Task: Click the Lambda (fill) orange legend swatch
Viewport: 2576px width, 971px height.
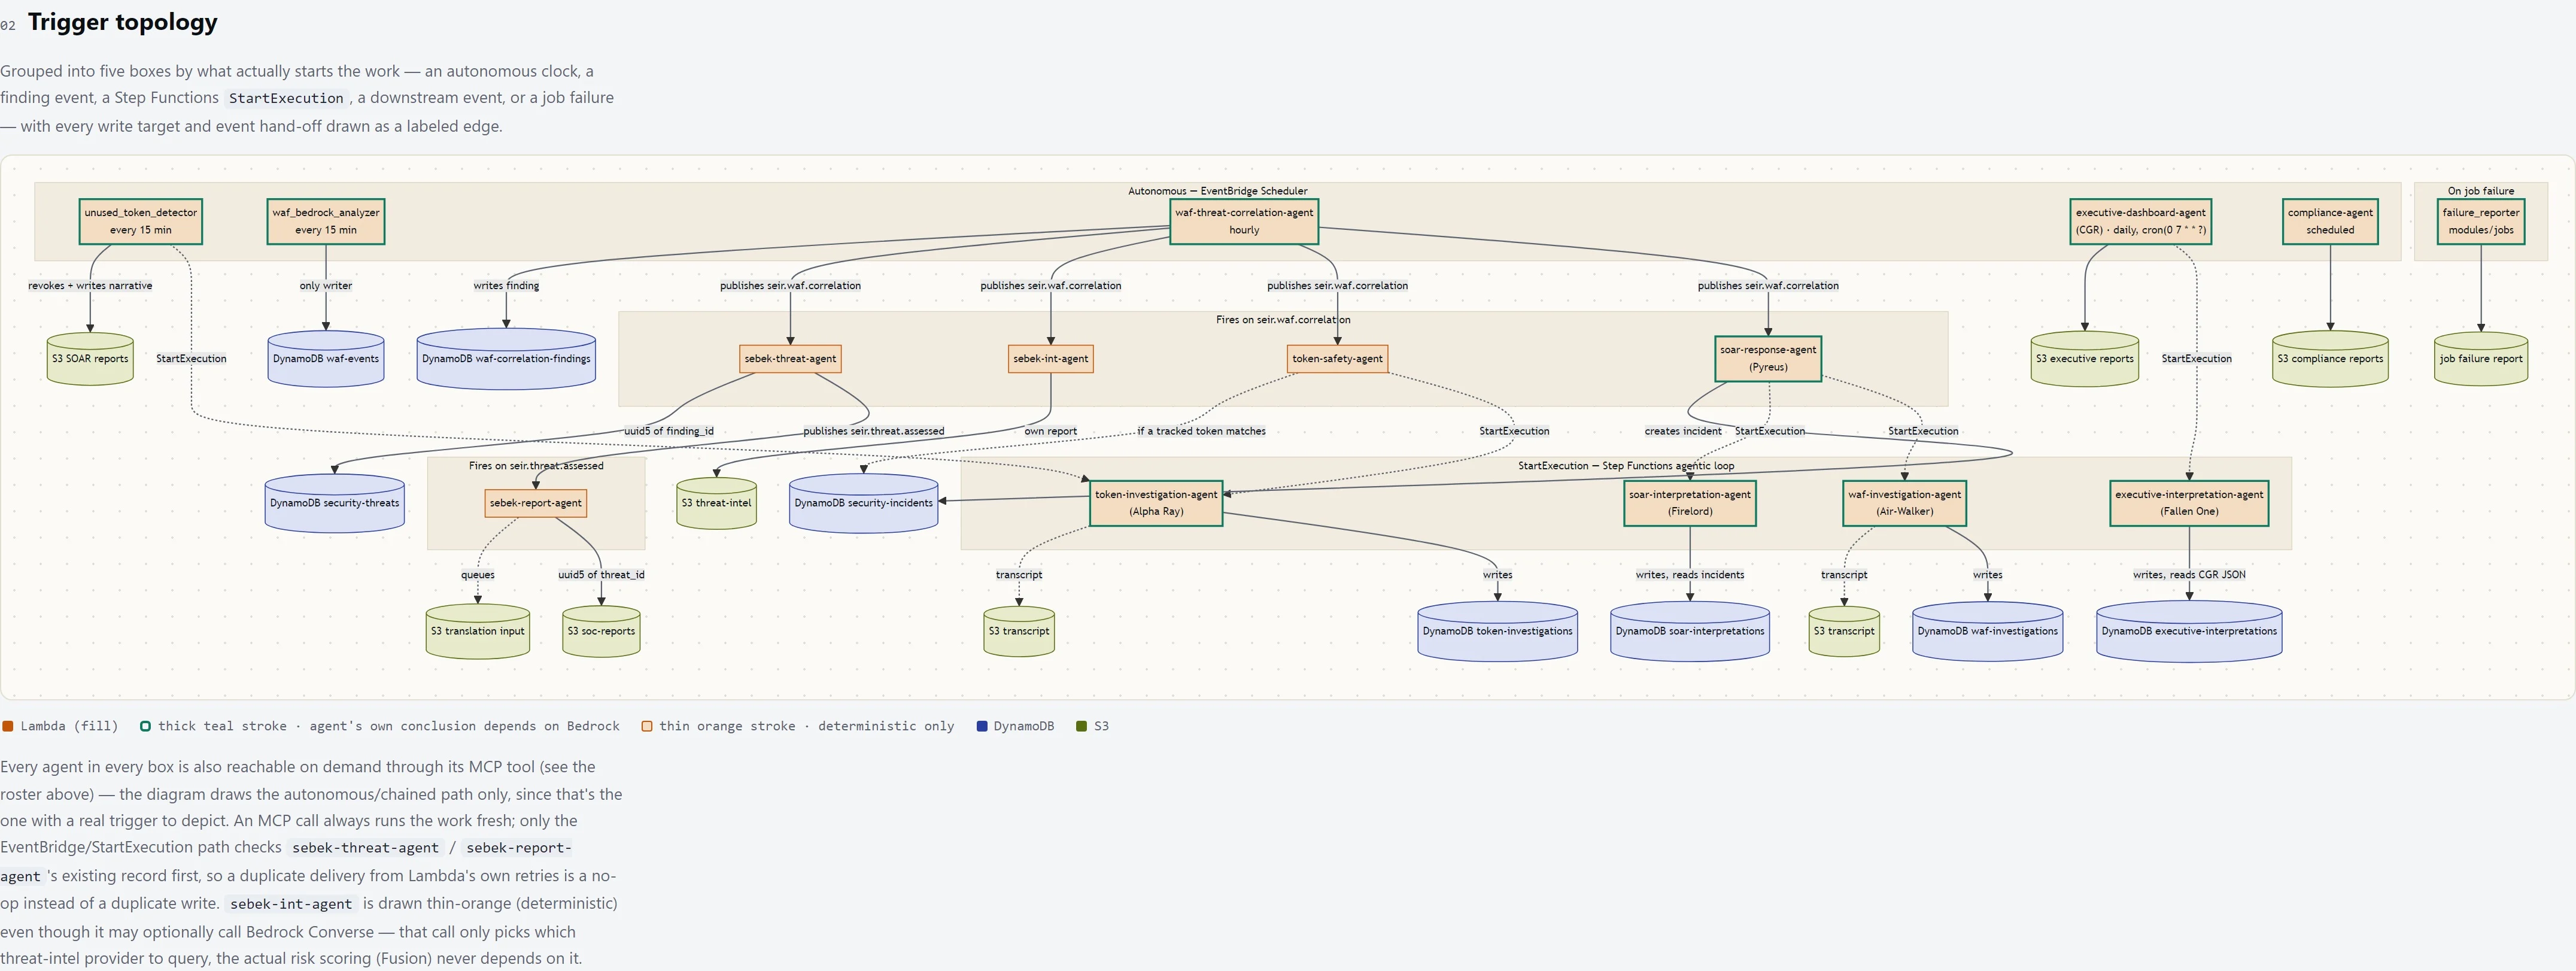Action: [x=8, y=726]
